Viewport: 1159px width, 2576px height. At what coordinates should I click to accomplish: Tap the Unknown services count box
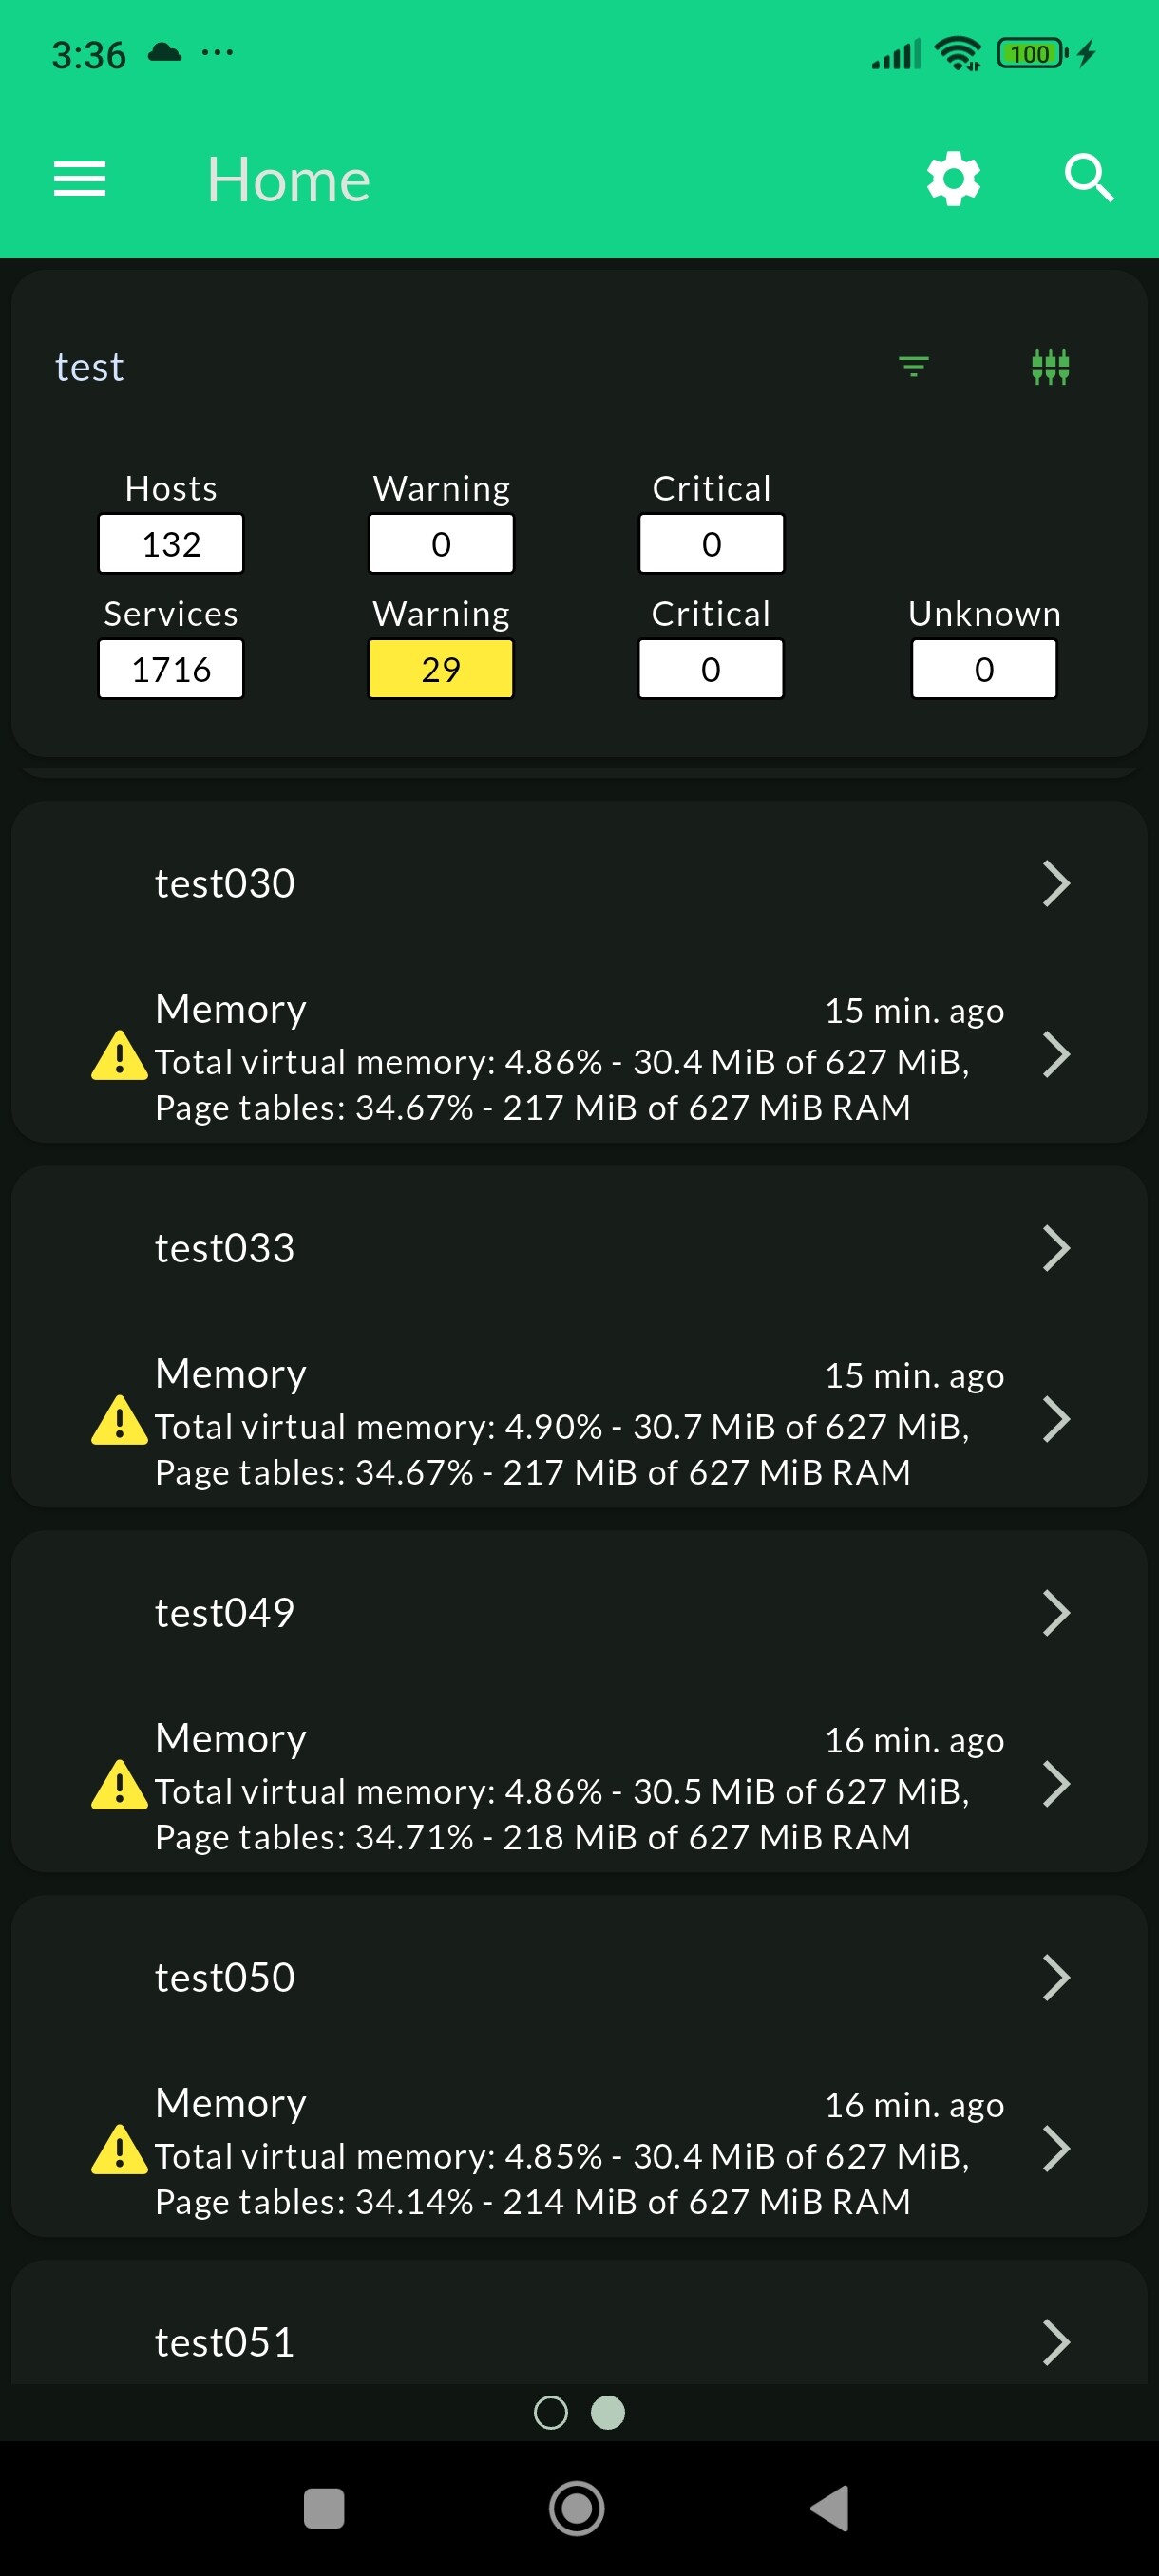point(984,669)
